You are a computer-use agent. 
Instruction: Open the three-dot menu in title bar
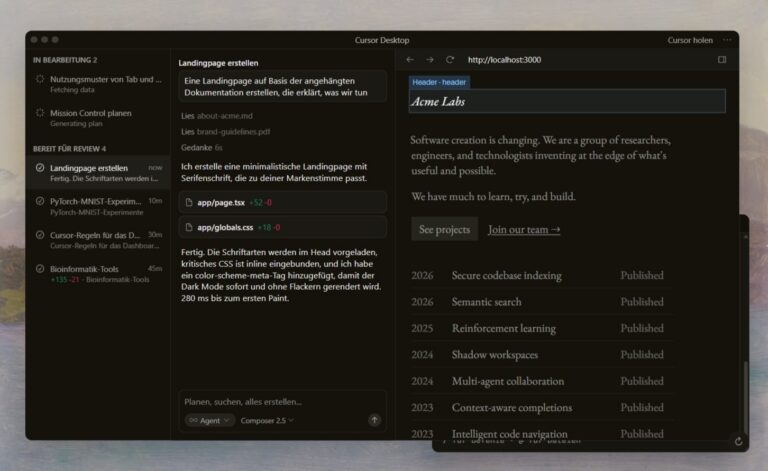tap(727, 40)
